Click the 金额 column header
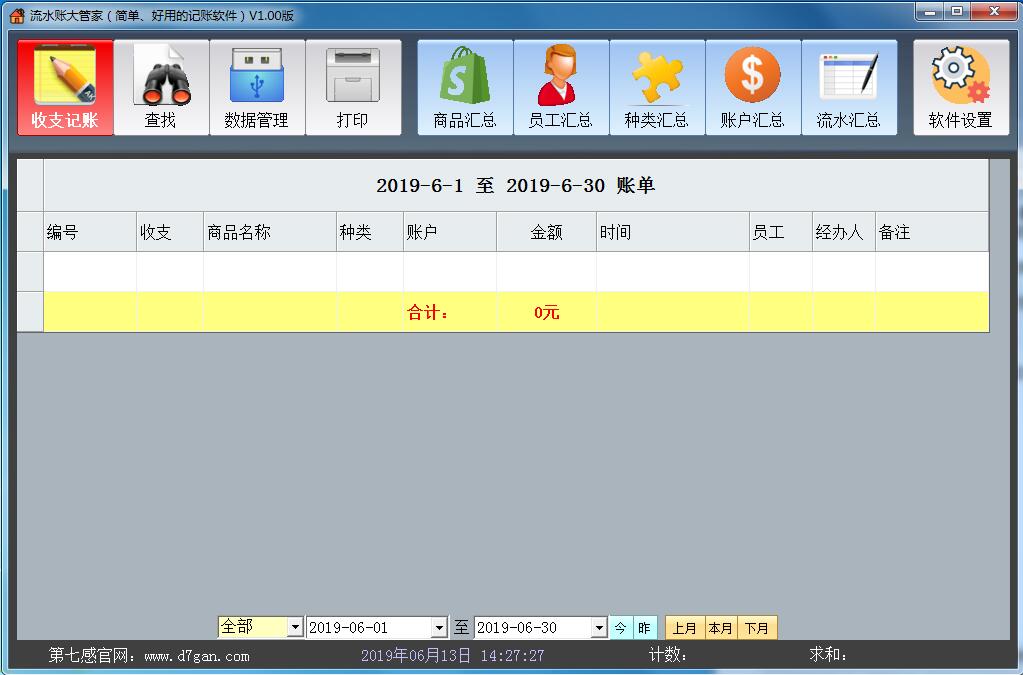 point(546,232)
